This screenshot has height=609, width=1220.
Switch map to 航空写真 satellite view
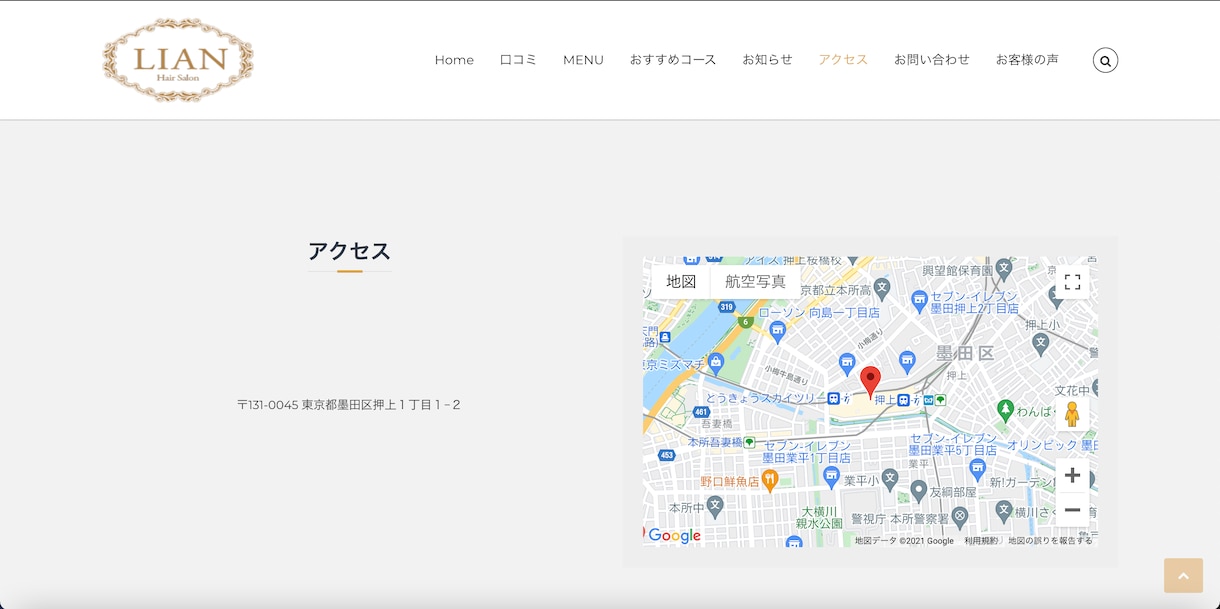pos(756,282)
